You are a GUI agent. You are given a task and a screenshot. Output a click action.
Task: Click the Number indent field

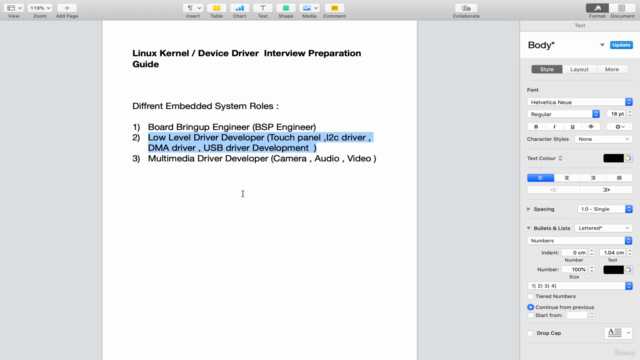click(x=575, y=253)
